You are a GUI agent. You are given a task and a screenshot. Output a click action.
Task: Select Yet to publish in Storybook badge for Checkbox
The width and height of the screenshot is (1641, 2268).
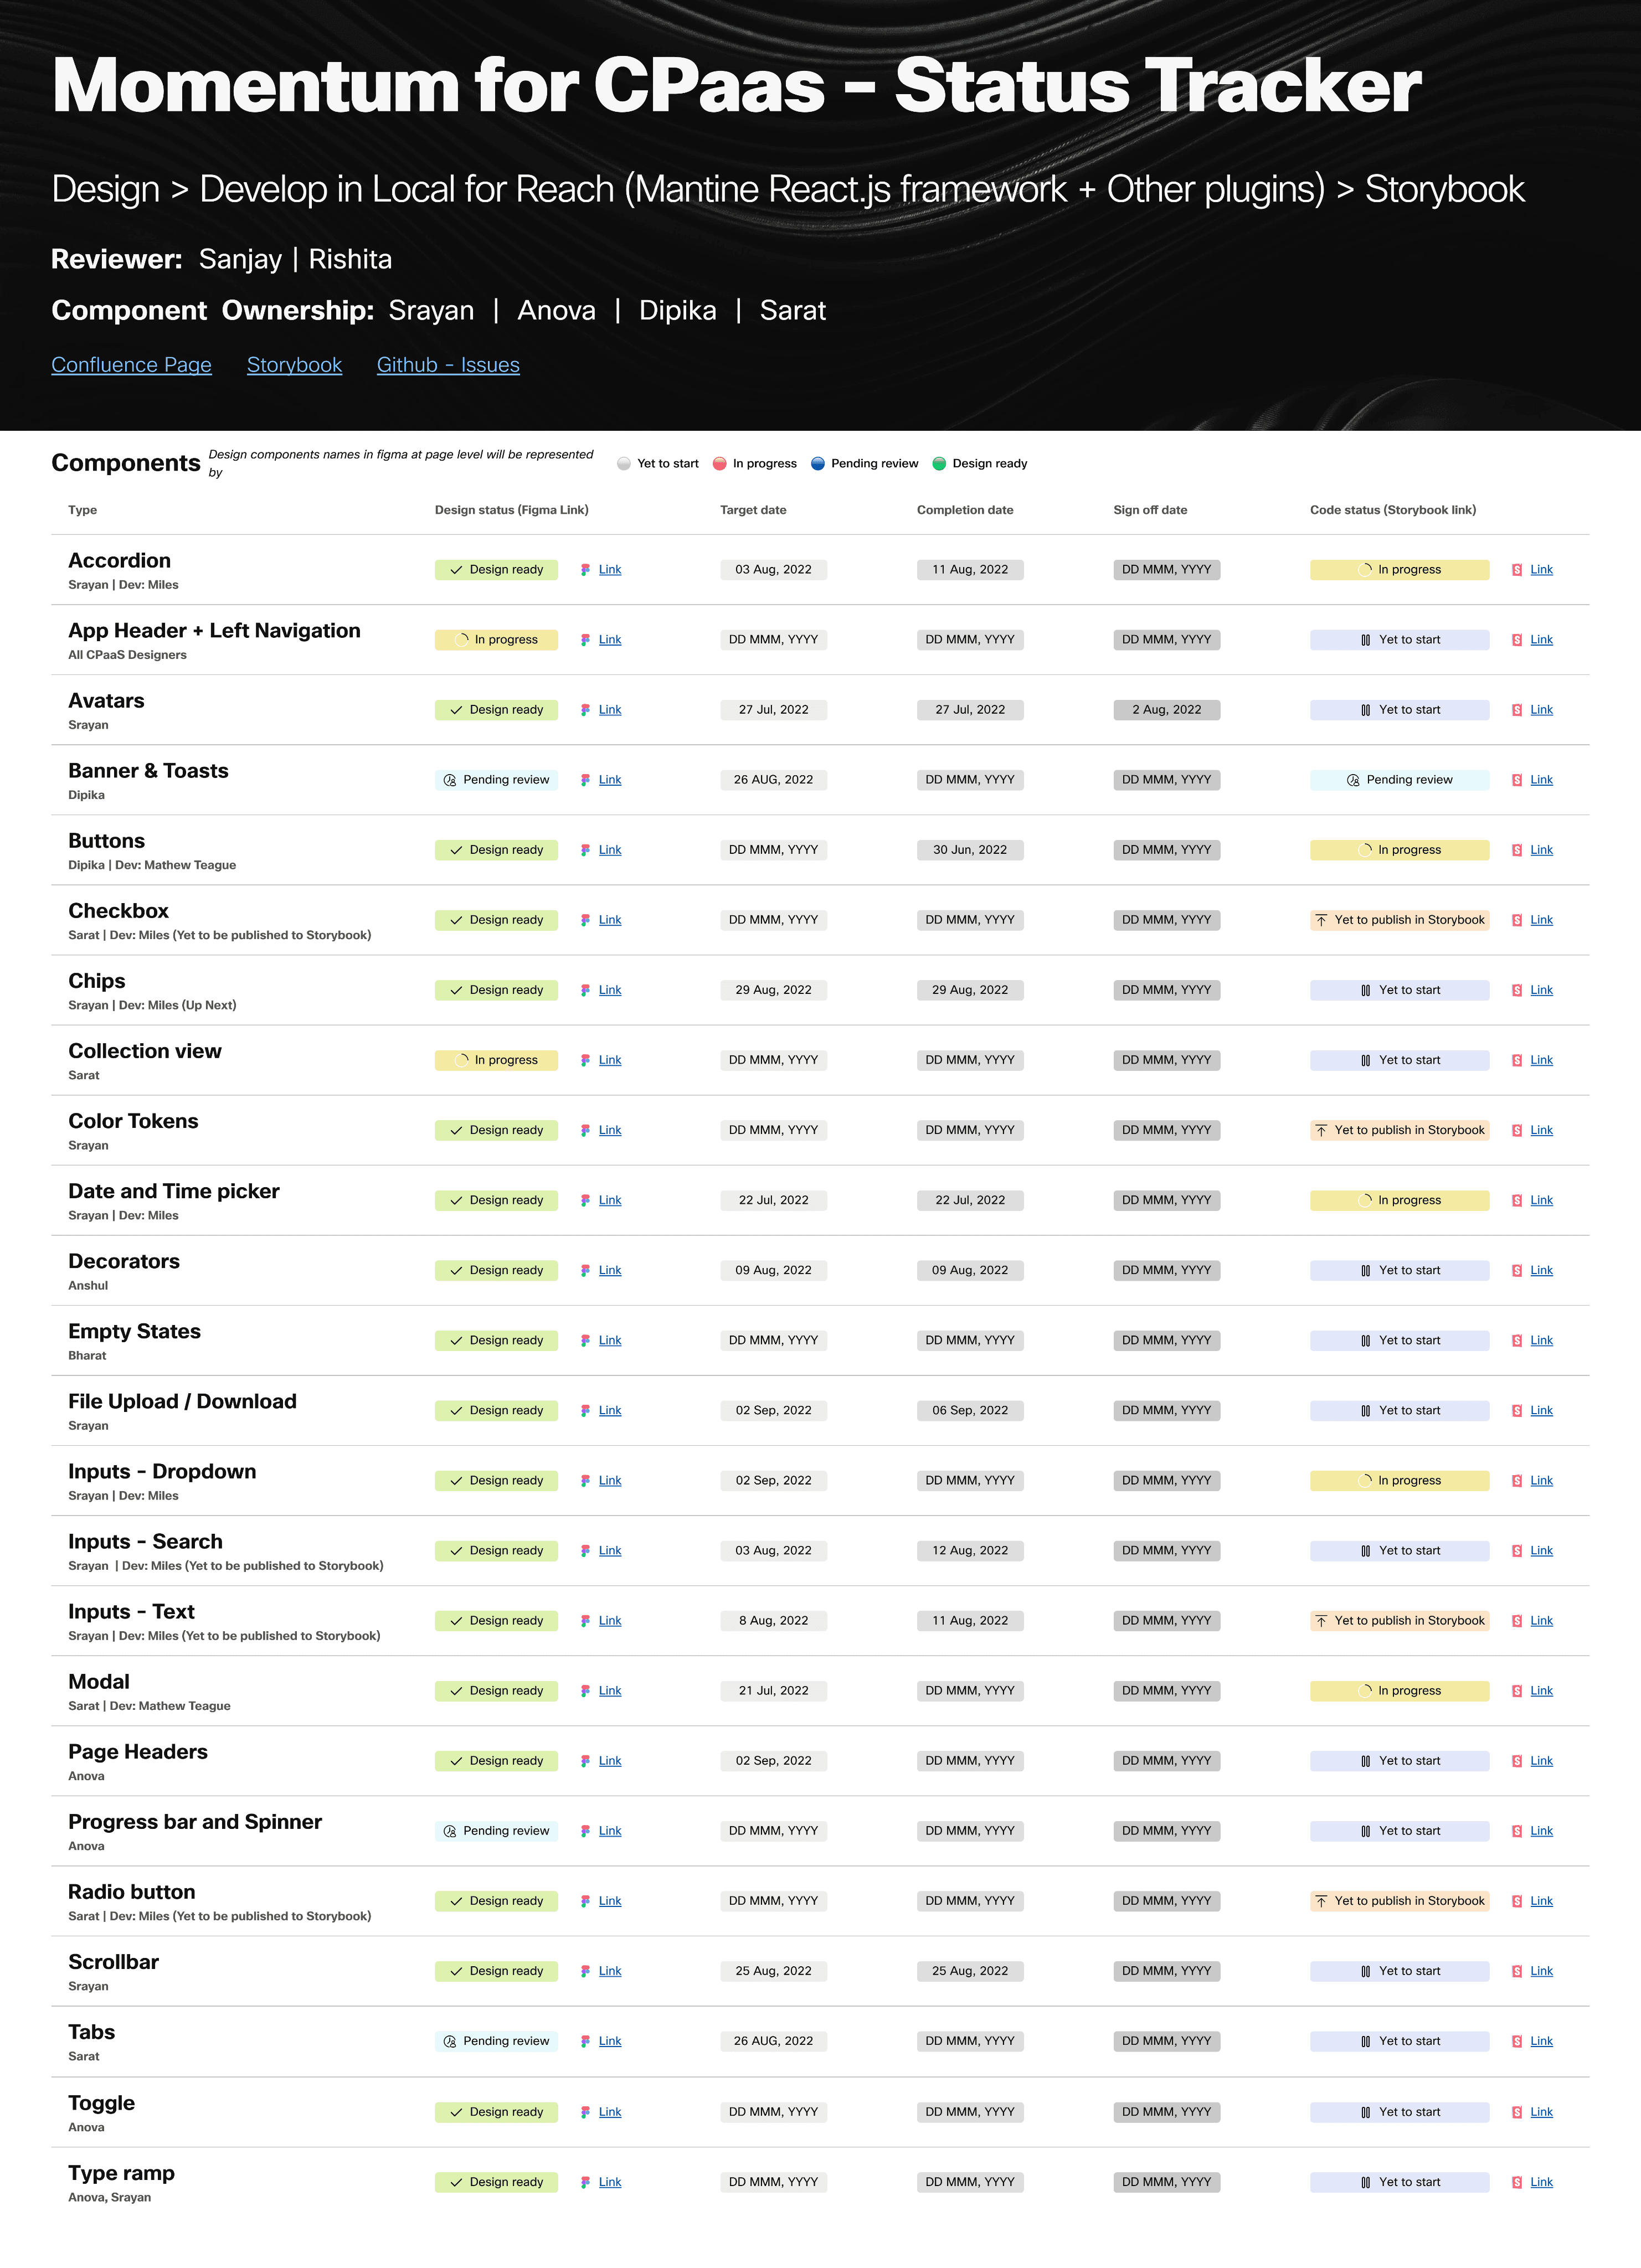[1399, 920]
